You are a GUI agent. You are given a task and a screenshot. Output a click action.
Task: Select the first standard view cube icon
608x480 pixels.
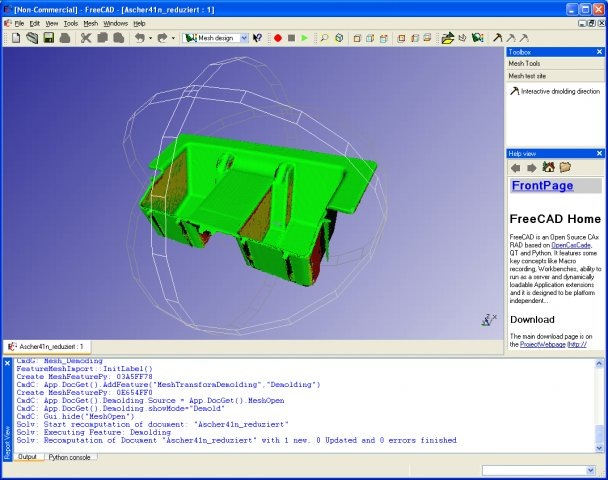(x=357, y=38)
